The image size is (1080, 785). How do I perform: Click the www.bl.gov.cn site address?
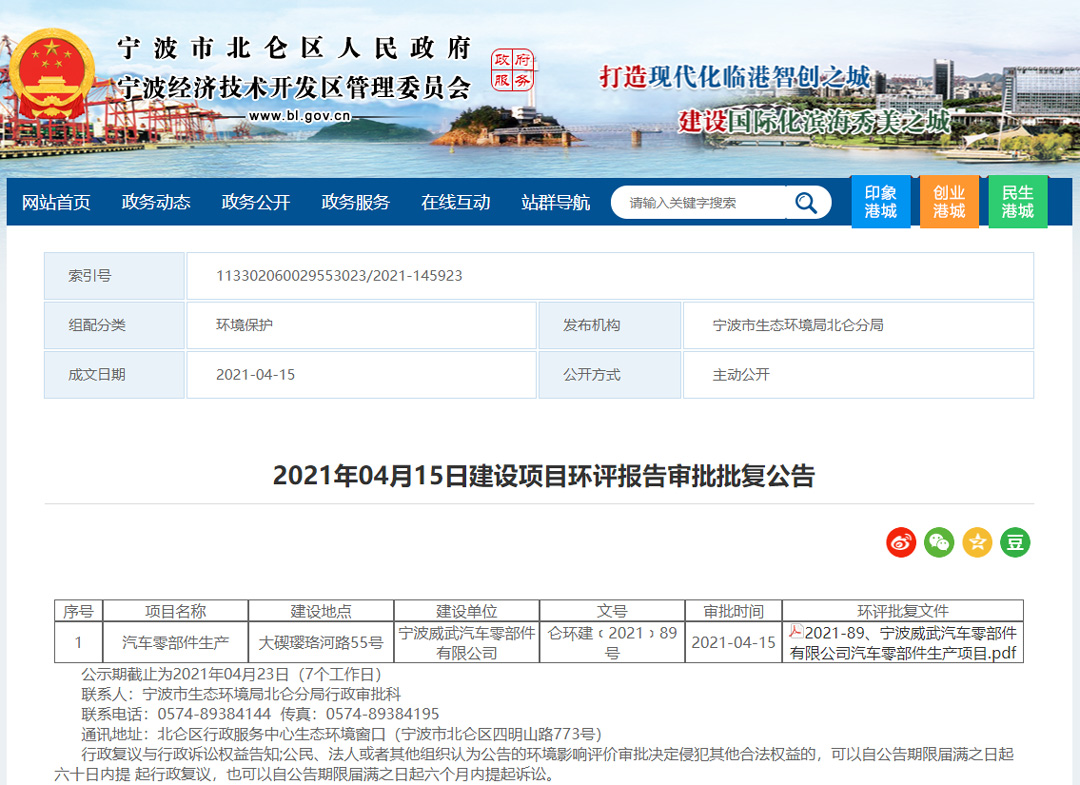(299, 116)
